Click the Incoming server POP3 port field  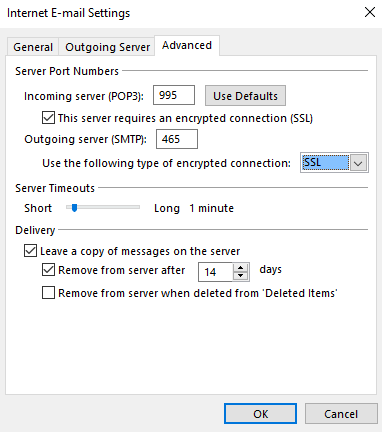(174, 95)
